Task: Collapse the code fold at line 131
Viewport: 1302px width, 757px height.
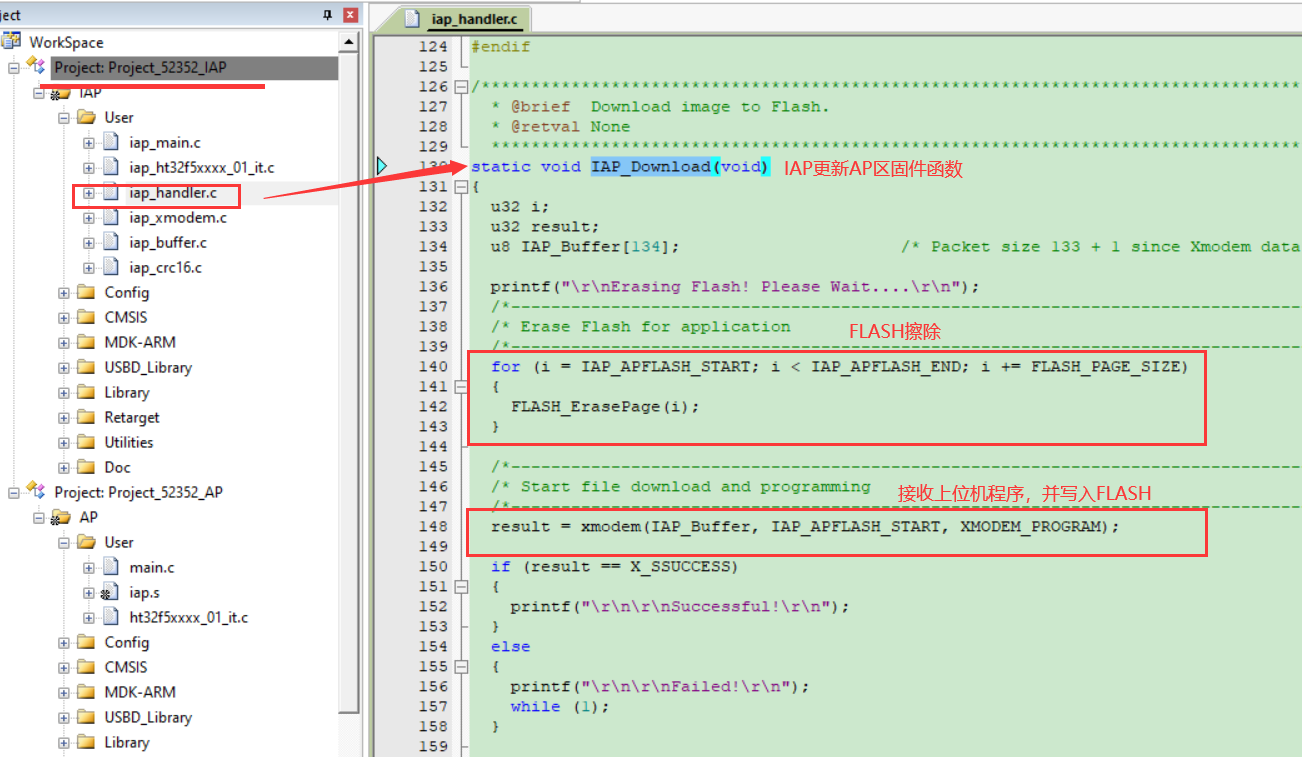Action: click(x=461, y=187)
